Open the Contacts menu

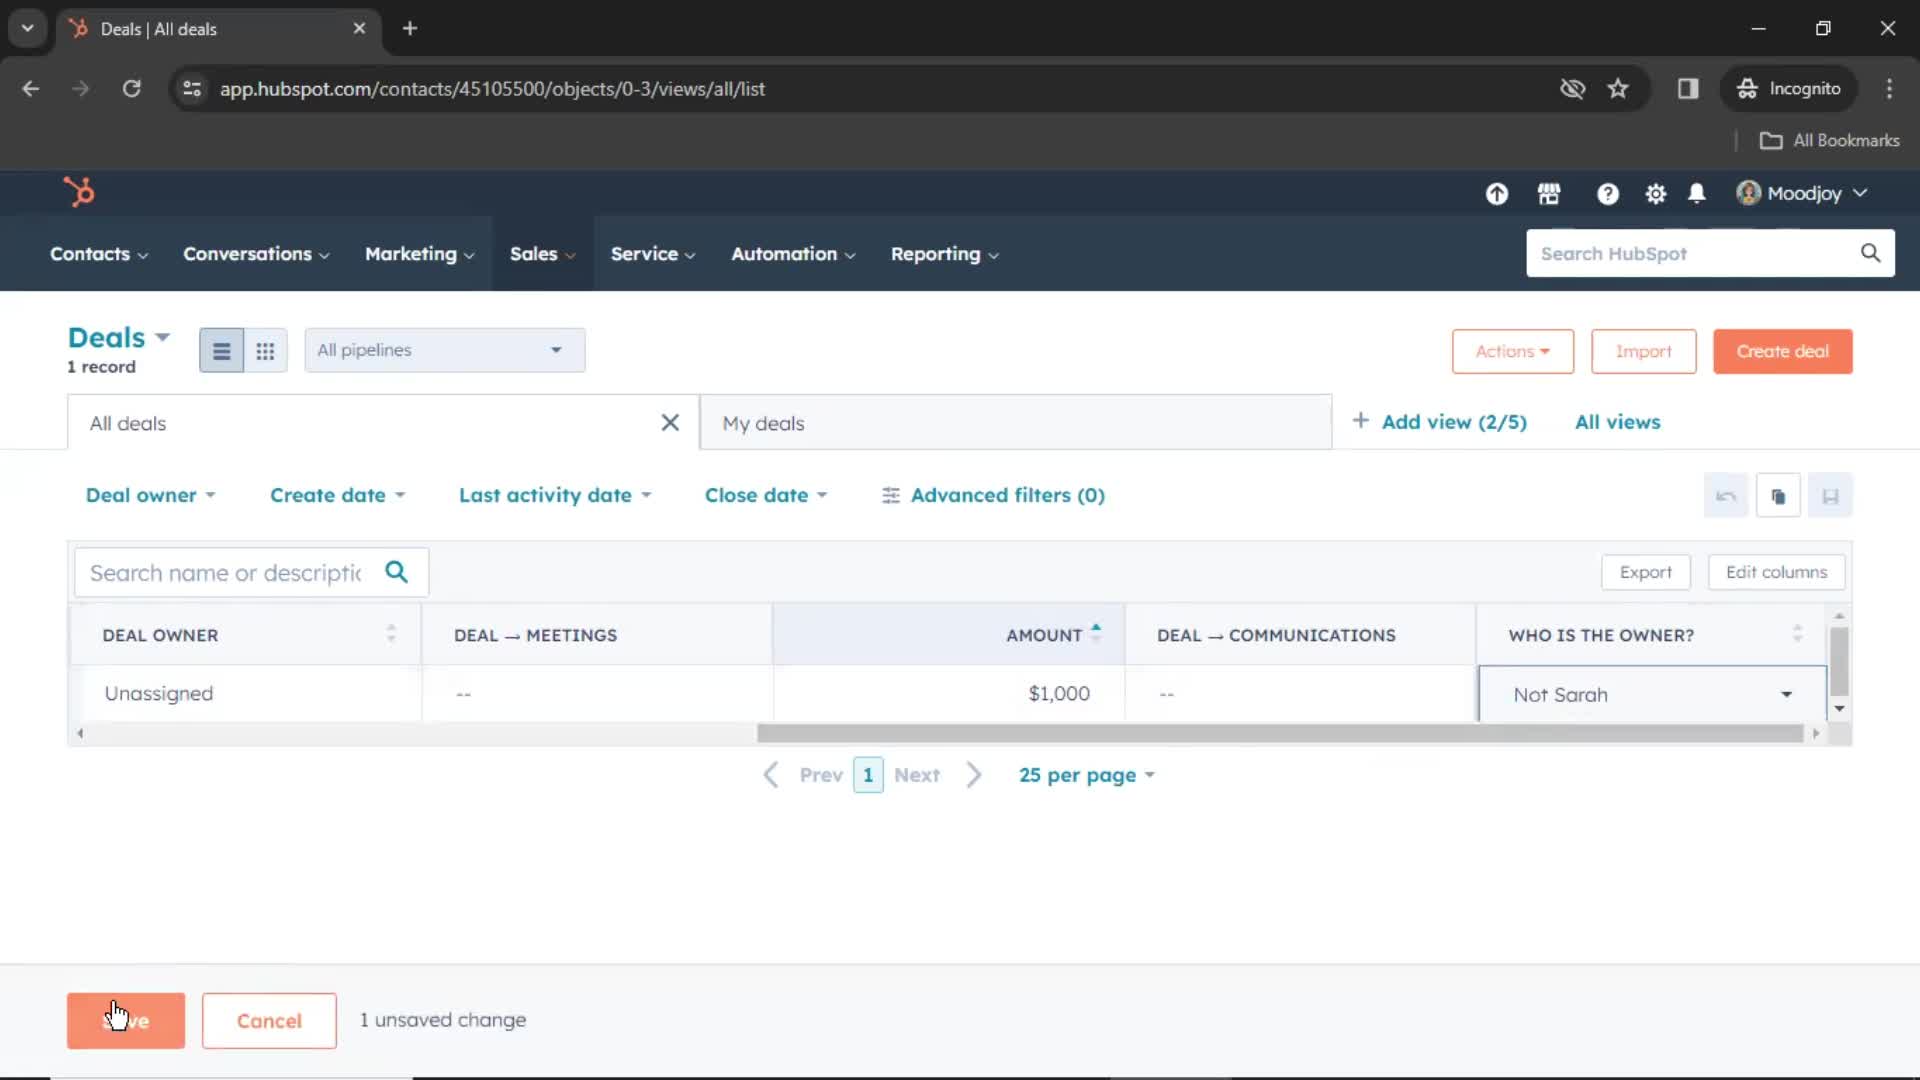pyautogui.click(x=99, y=254)
